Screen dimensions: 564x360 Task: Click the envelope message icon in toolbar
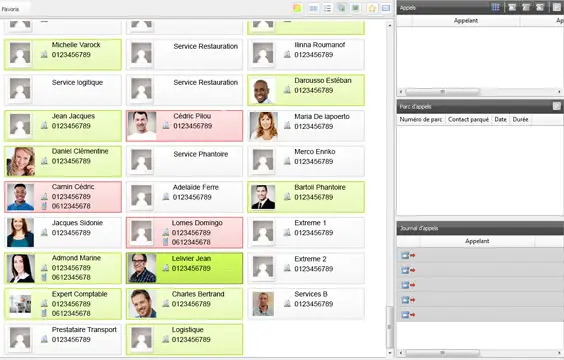[x=386, y=8]
